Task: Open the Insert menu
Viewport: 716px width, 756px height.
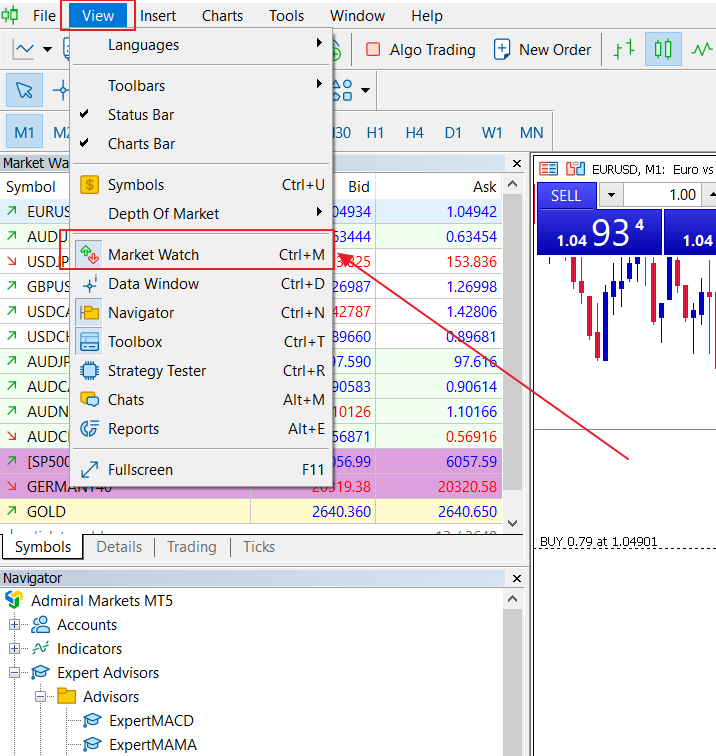Action: click(158, 16)
